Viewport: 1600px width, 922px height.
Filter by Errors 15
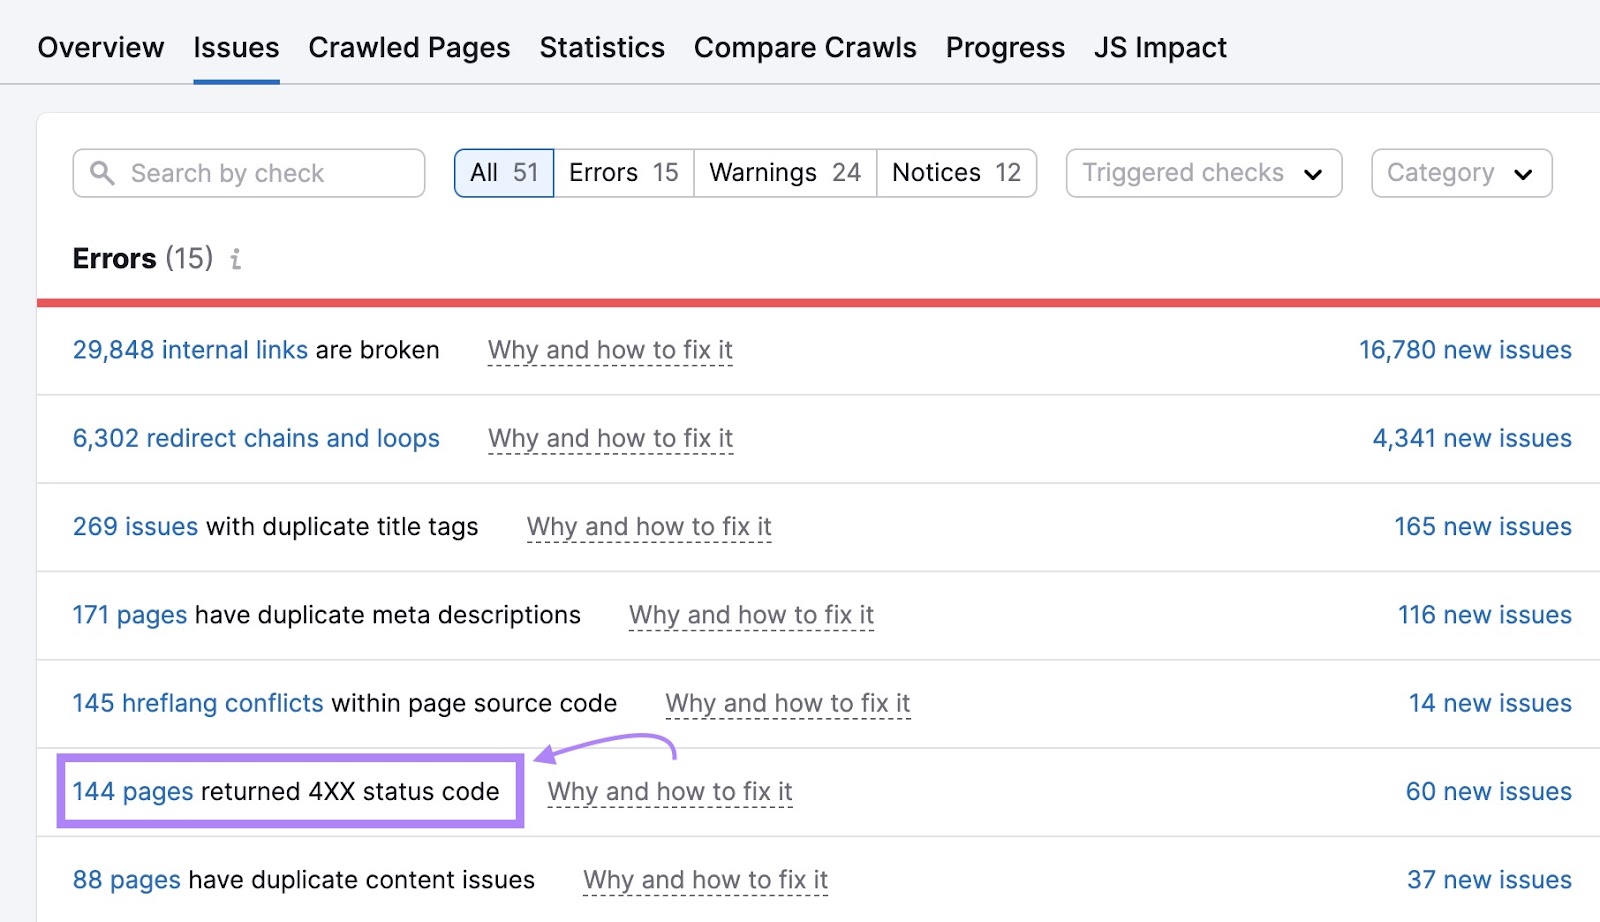click(x=623, y=173)
